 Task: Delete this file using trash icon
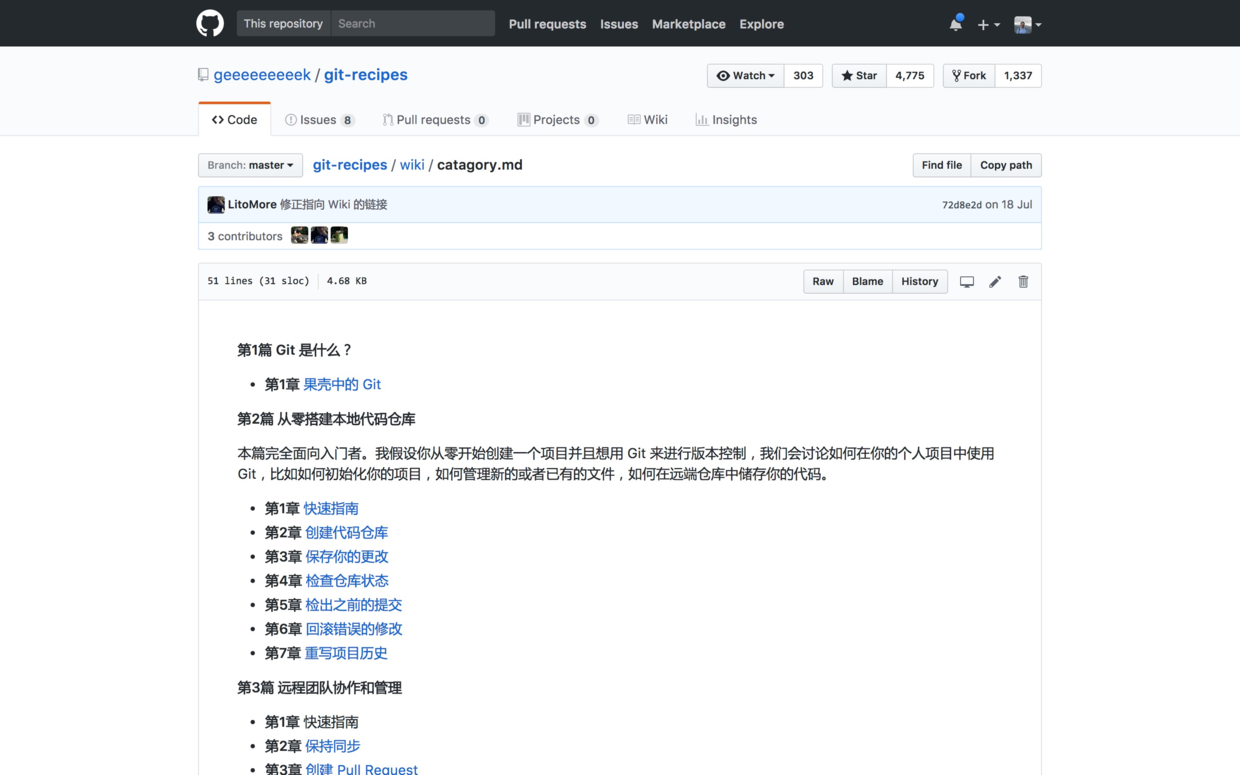click(x=1023, y=282)
